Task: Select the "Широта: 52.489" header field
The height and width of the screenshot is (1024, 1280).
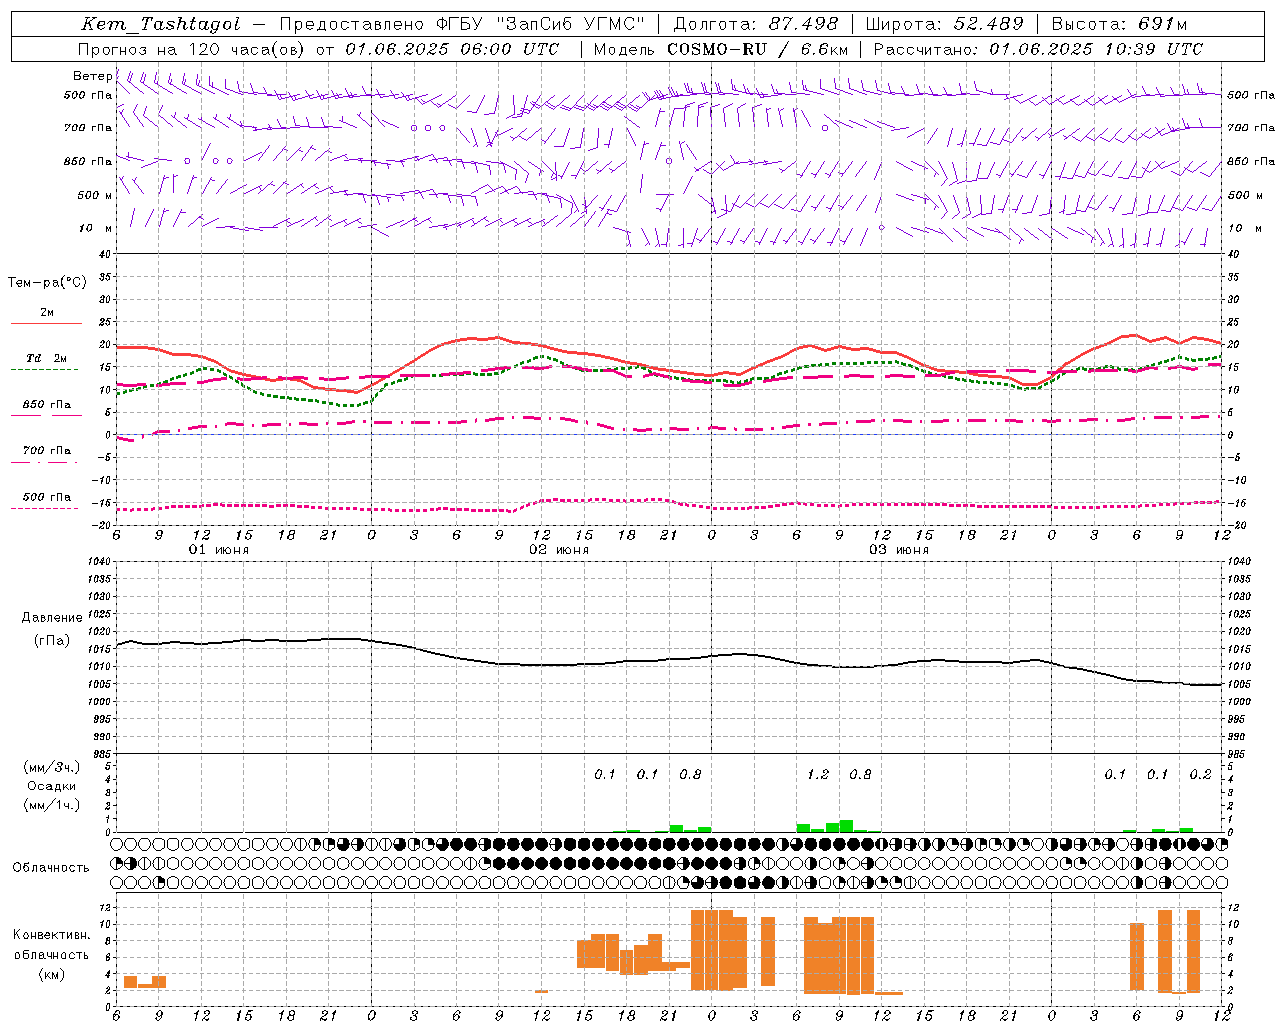Action: coord(945,24)
